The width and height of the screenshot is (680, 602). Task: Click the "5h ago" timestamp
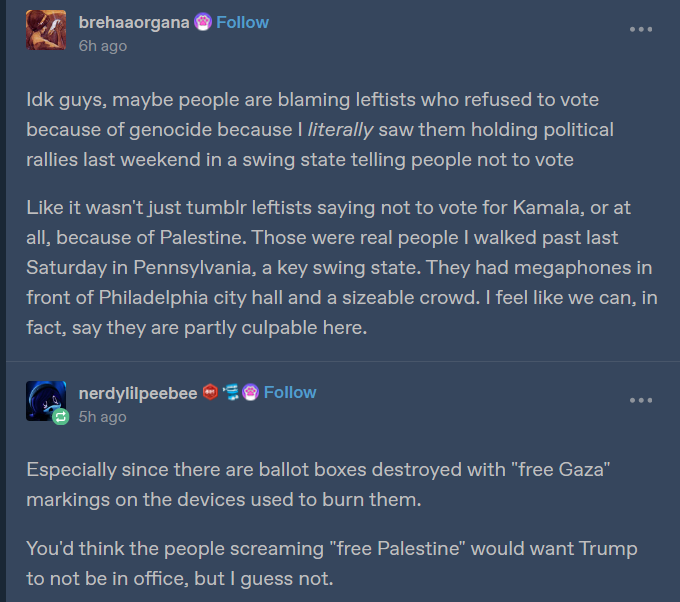[102, 416]
